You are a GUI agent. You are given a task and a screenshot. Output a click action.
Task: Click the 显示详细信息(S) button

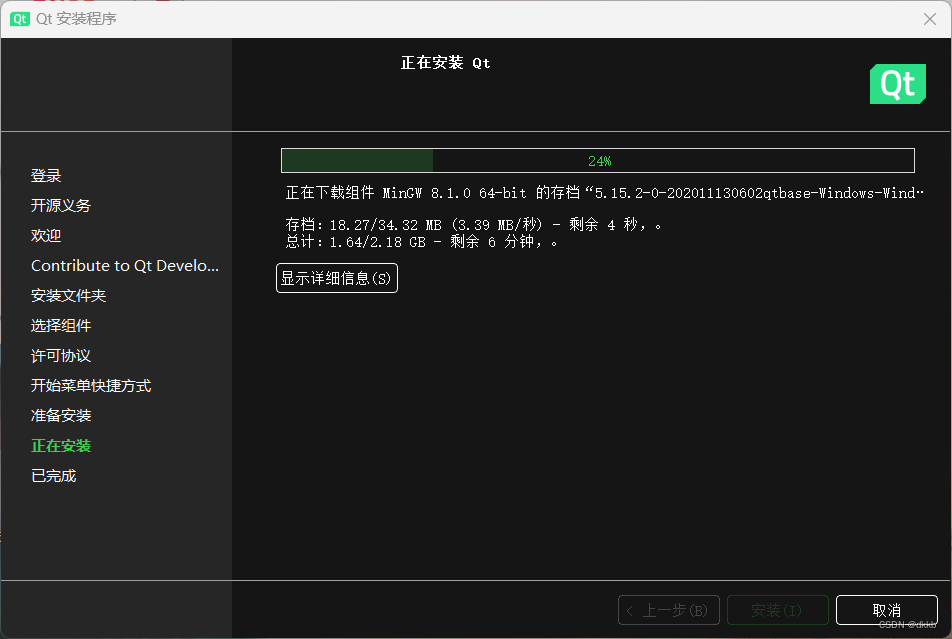337,278
